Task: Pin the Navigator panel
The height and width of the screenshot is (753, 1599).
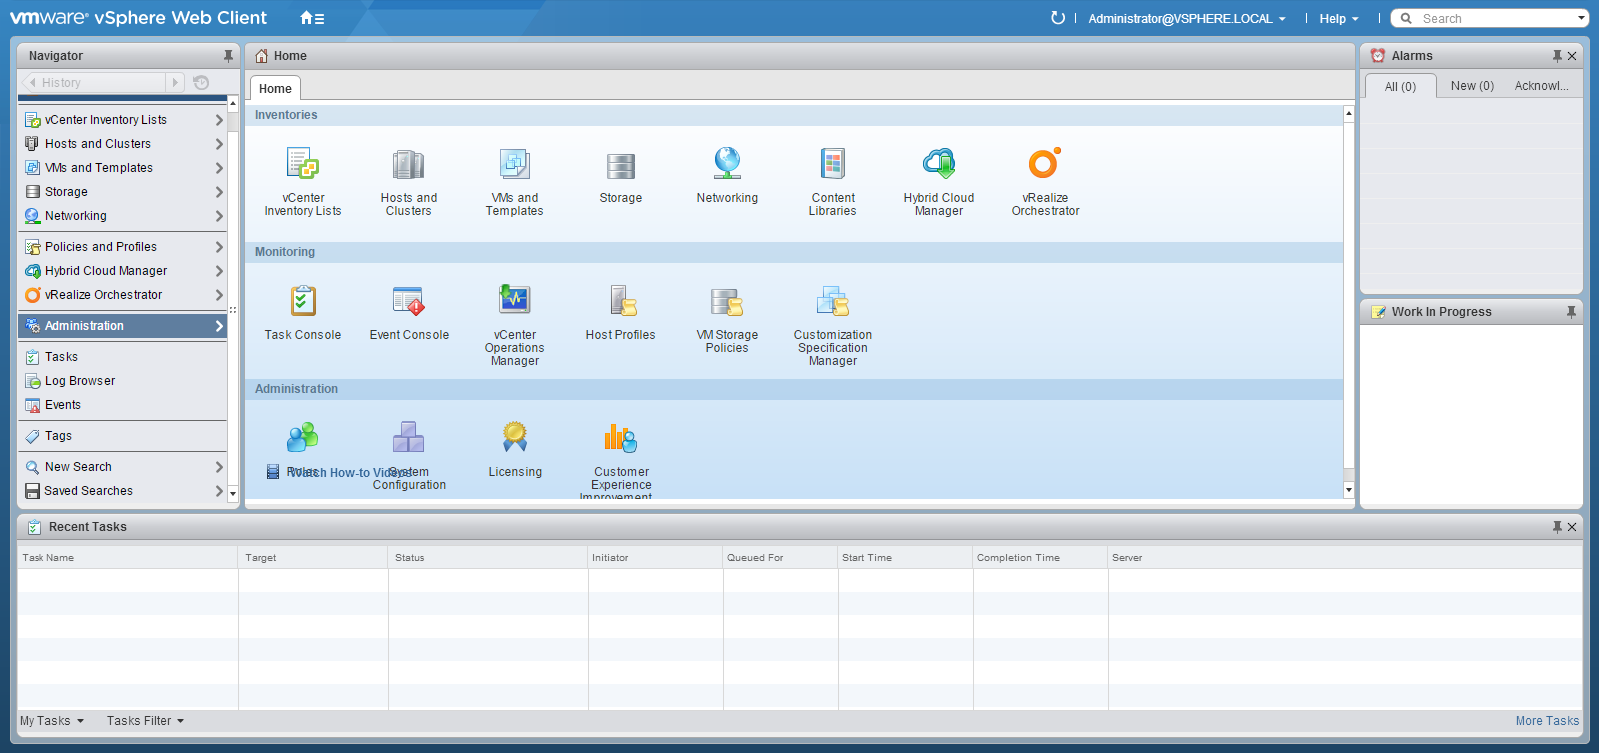Action: click(x=228, y=56)
